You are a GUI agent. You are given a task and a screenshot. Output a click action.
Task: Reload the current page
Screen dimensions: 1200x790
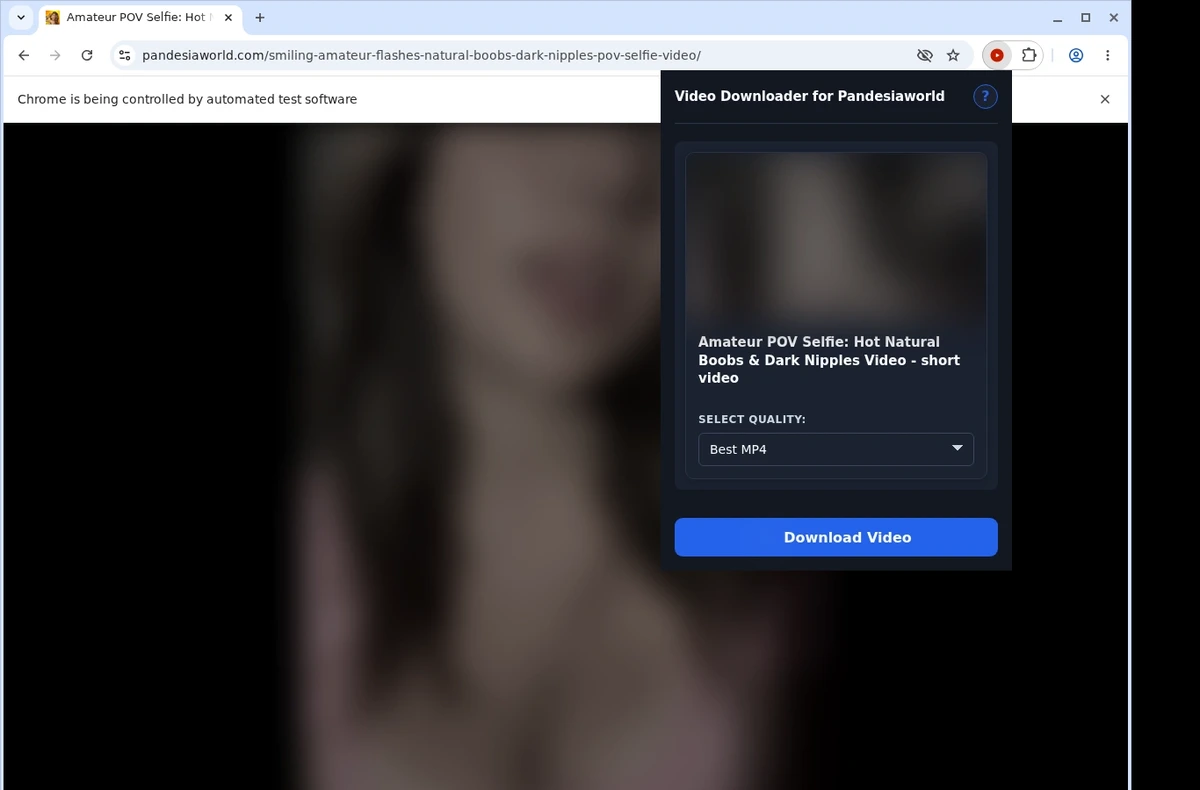pyautogui.click(x=87, y=56)
